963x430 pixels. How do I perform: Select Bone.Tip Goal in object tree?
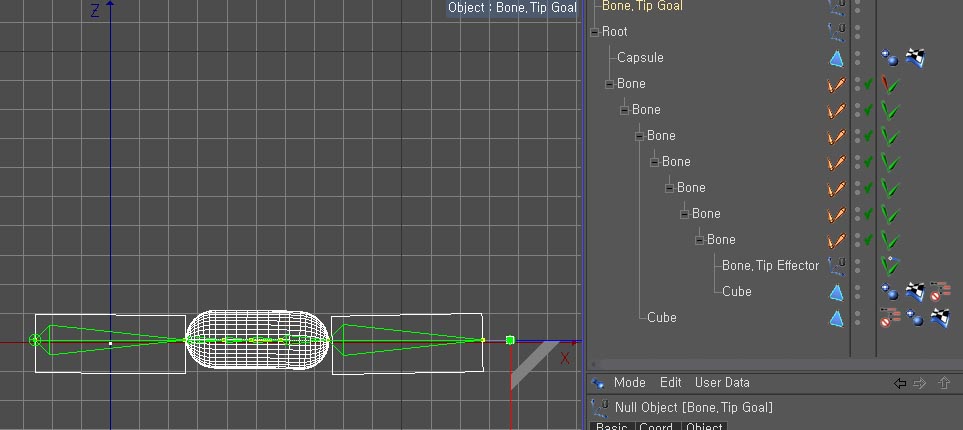tap(642, 6)
